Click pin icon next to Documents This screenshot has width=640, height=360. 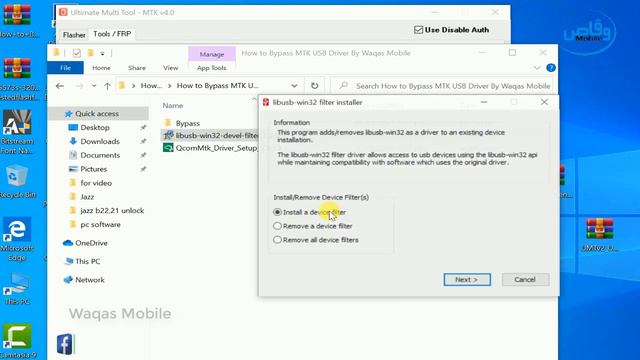[143, 155]
